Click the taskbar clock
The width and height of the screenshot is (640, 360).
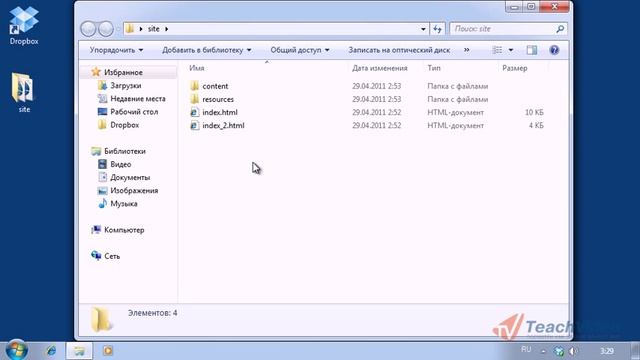tap(607, 351)
